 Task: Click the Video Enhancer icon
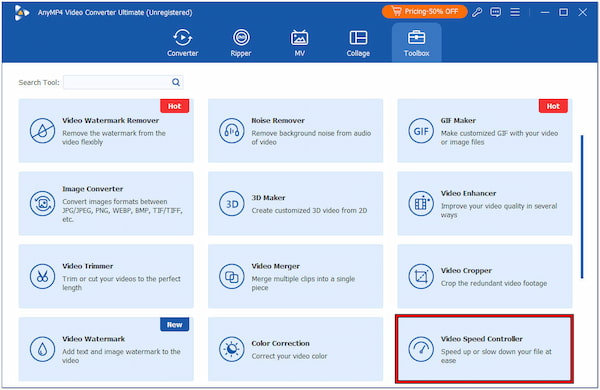(x=421, y=204)
